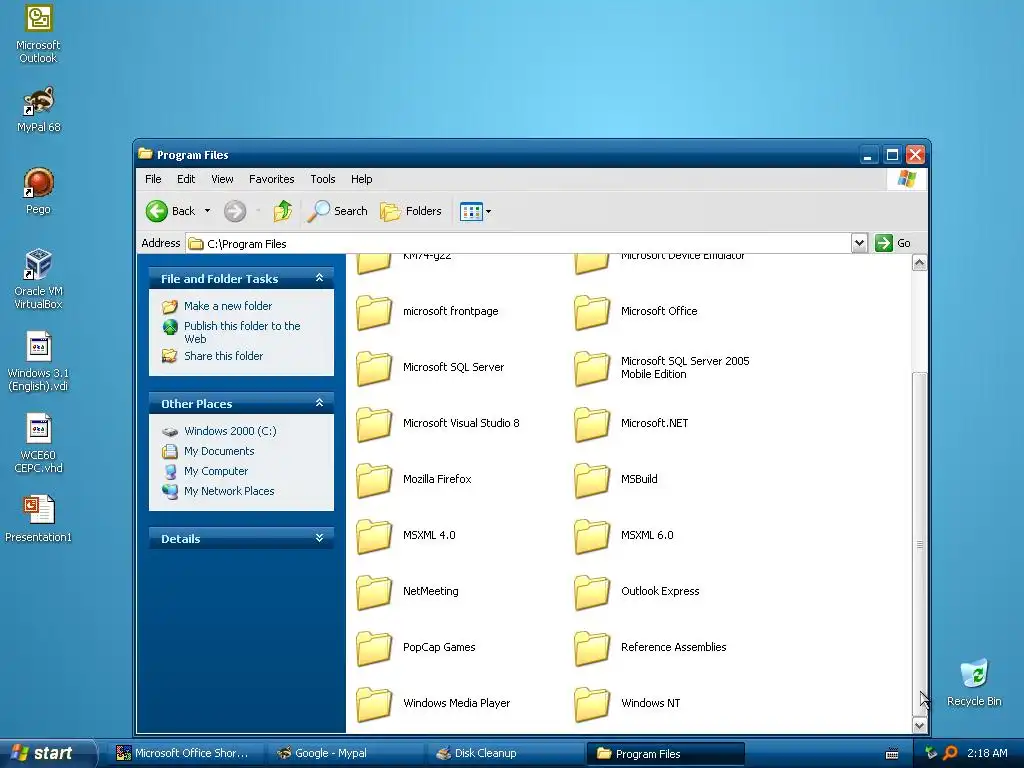The height and width of the screenshot is (768, 1024).
Task: Open the Favorites menu
Action: pyautogui.click(x=272, y=179)
